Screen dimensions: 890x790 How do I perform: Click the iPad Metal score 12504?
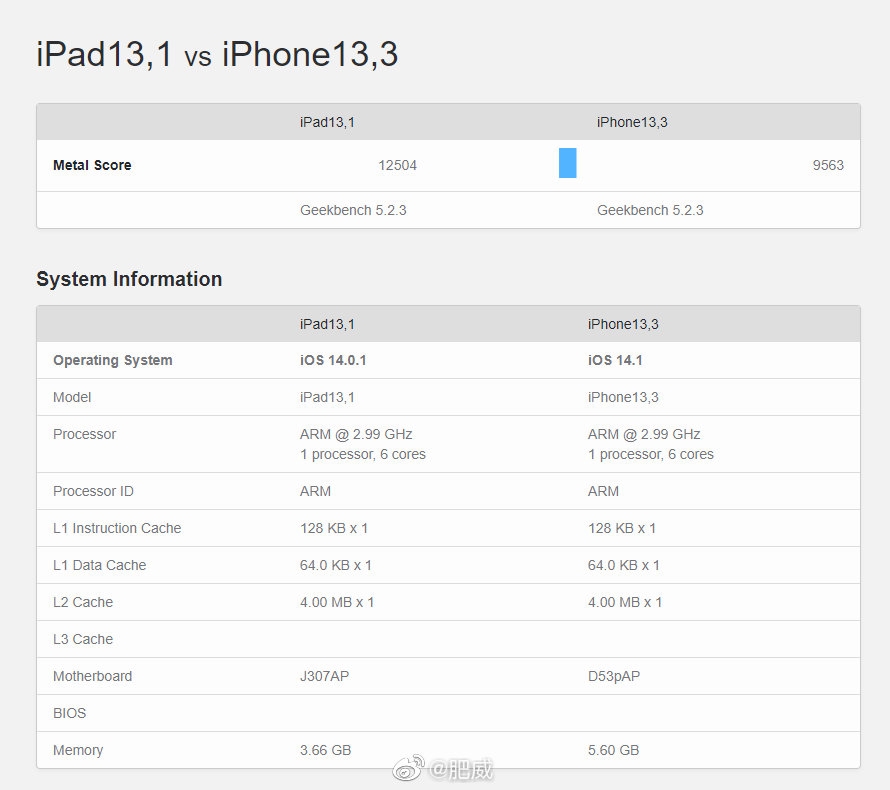coord(397,165)
